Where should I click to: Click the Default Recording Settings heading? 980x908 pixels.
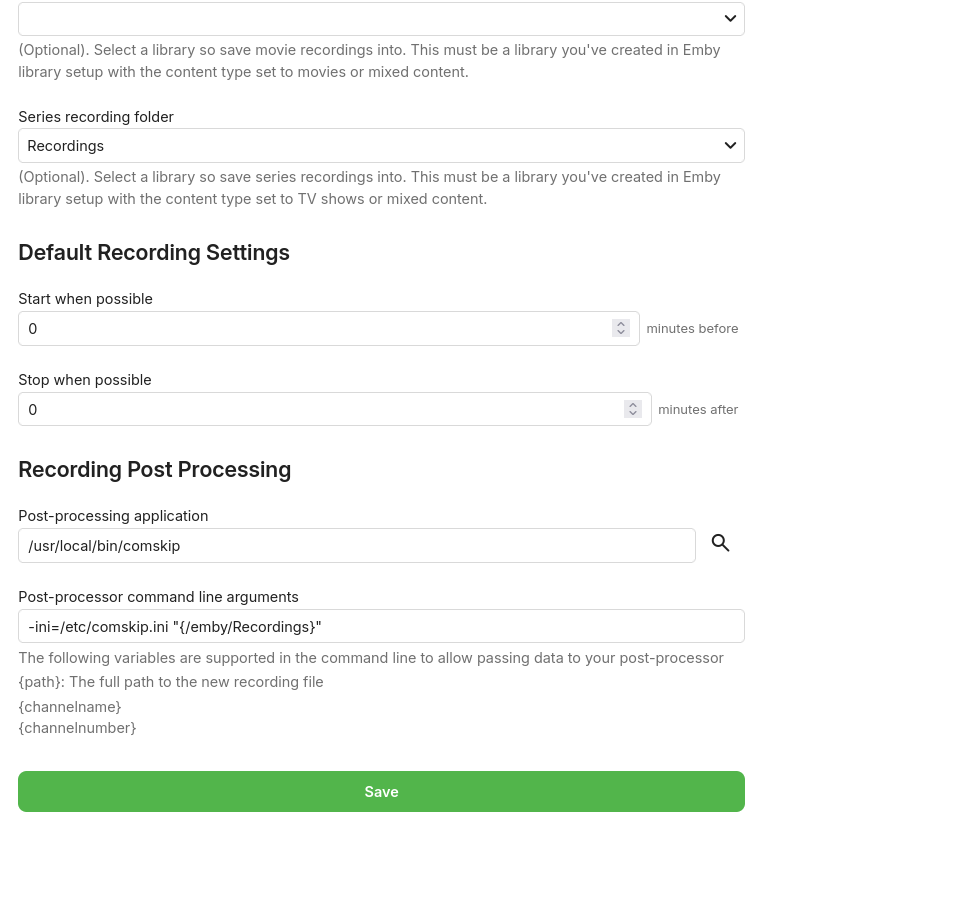coord(153,252)
